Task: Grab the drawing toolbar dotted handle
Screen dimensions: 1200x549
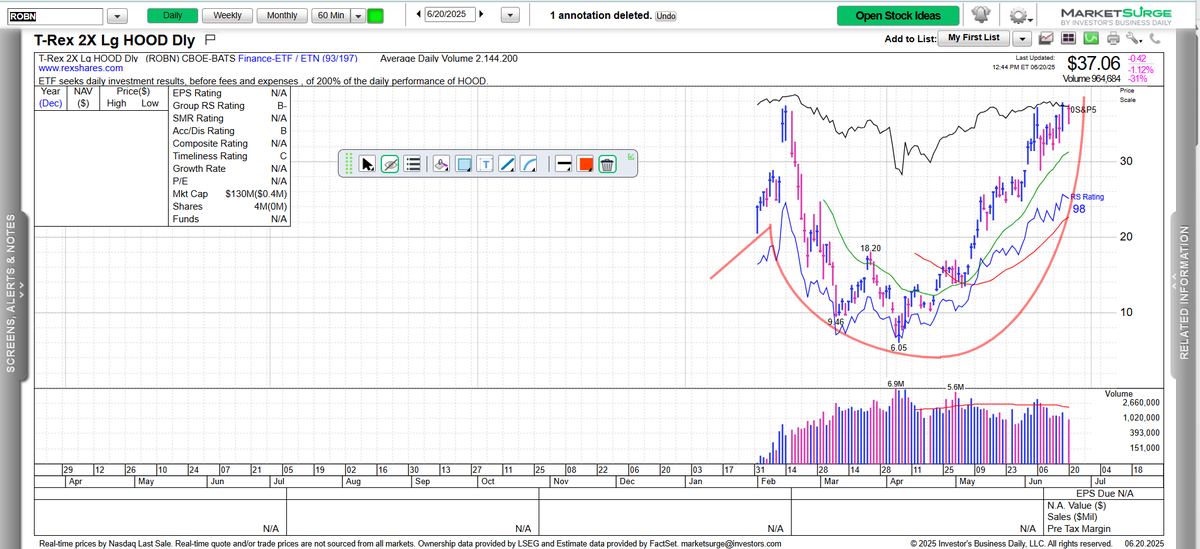Action: 348,164
